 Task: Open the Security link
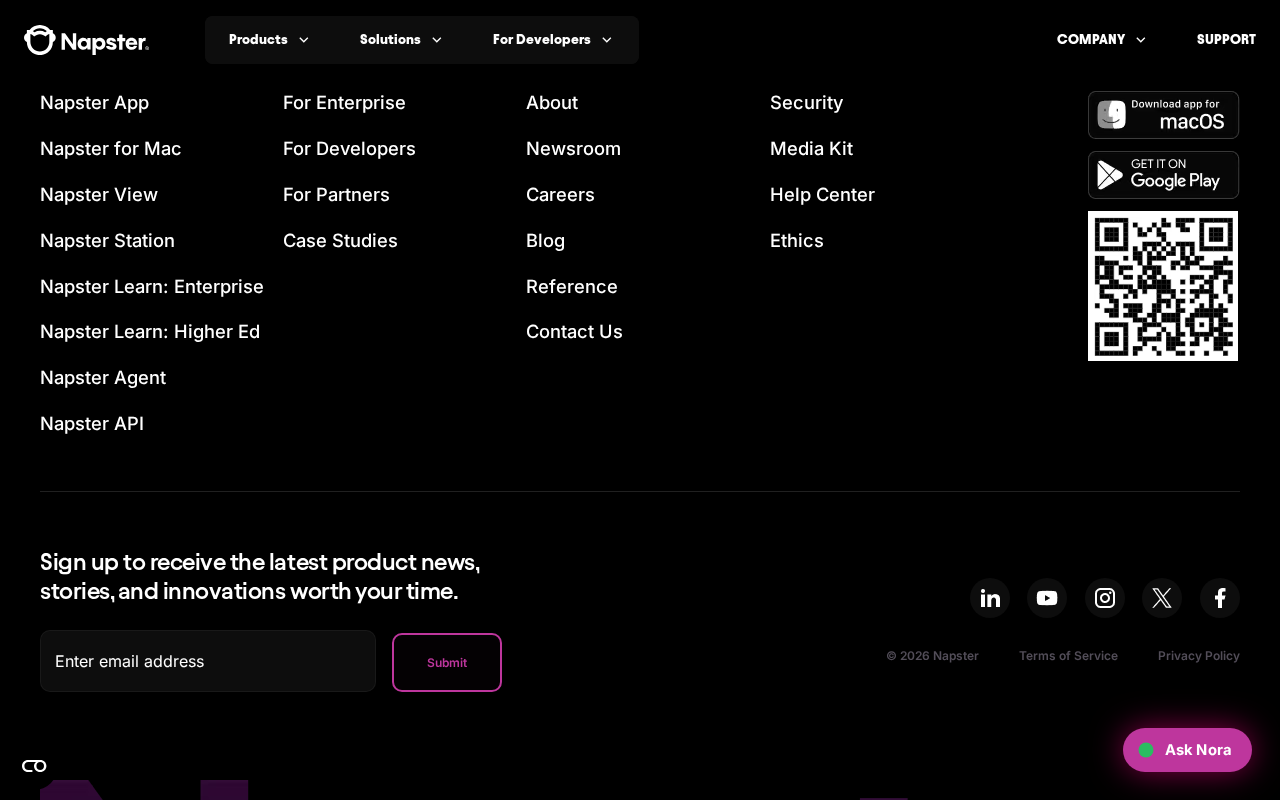pyautogui.click(x=806, y=103)
